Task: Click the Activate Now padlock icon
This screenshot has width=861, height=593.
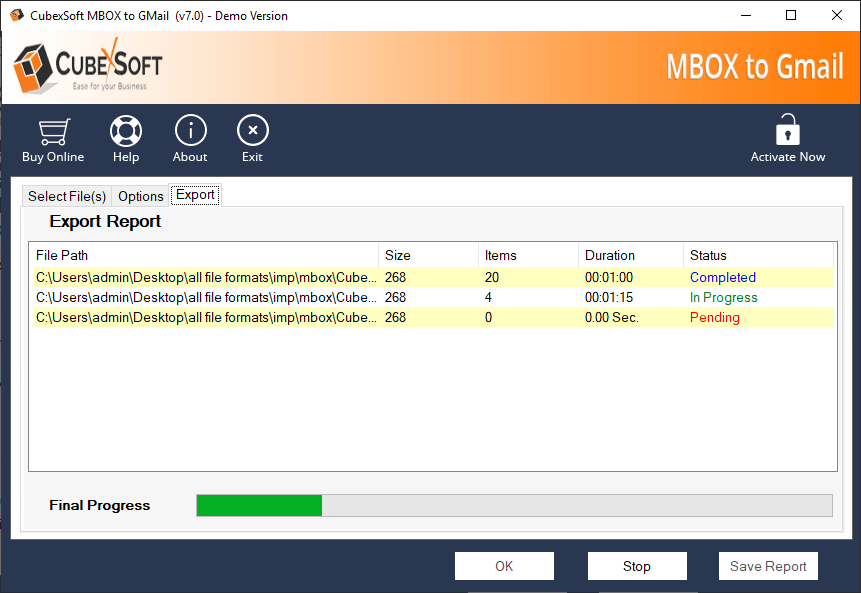Action: point(788,130)
